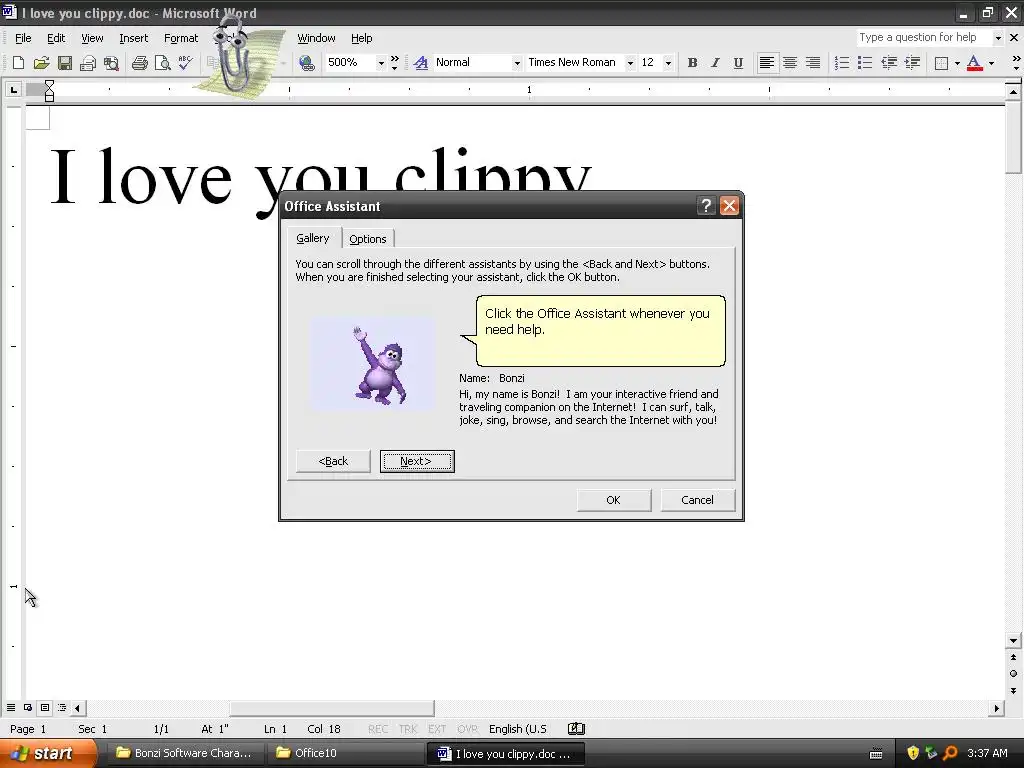Open the Edit menu

tap(56, 38)
